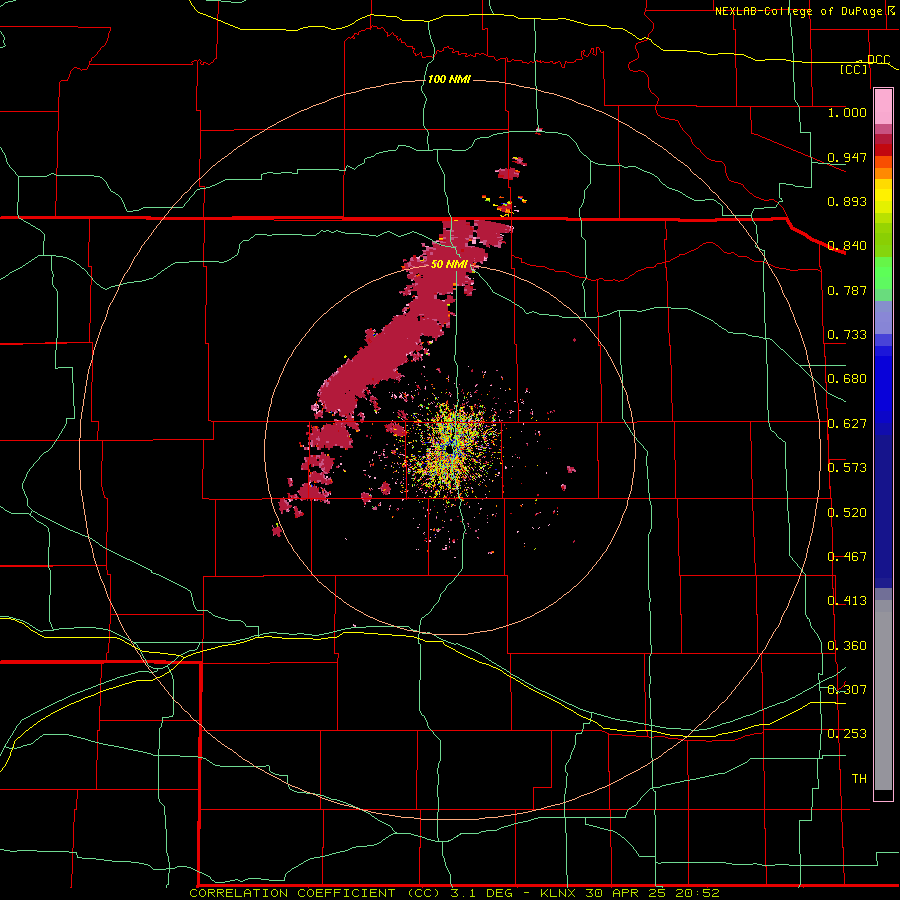
Task: Click the 100 NMI range ring label
Action: [x=449, y=79]
